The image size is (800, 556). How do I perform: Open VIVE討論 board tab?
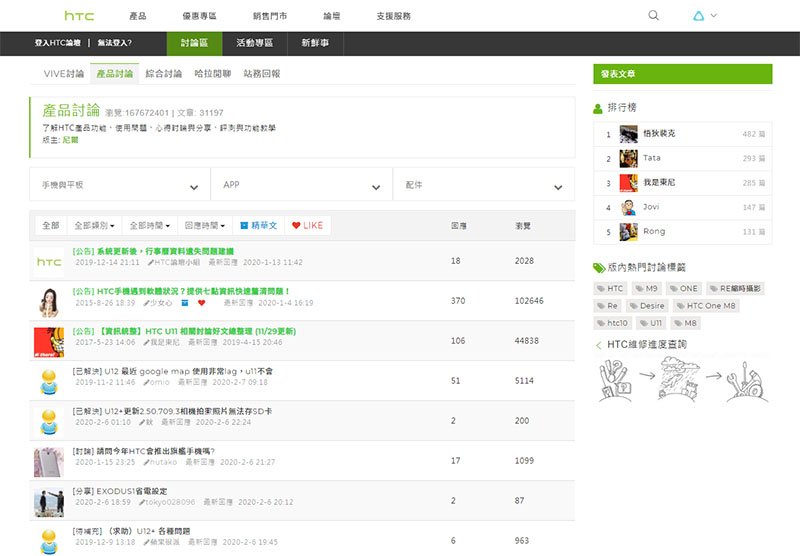tap(64, 74)
